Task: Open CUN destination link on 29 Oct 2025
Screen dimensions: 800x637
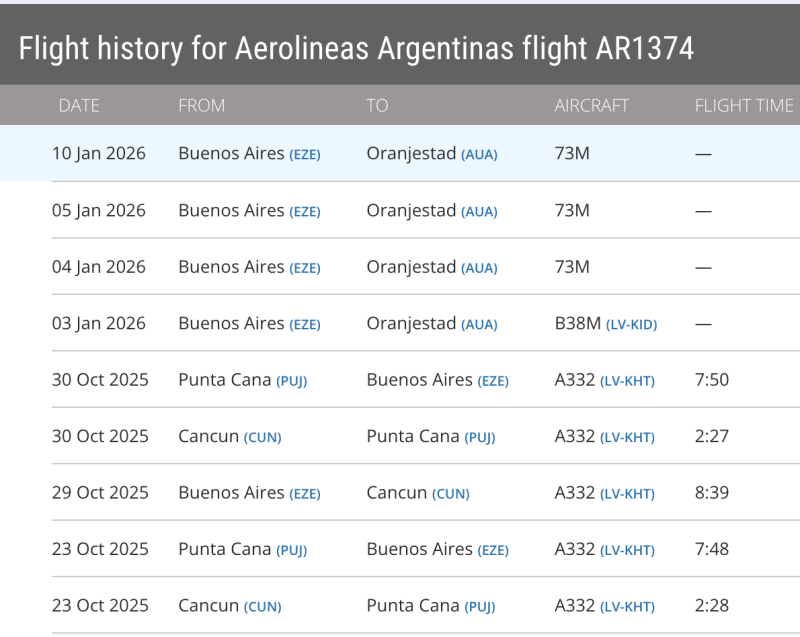Action: [x=451, y=494]
